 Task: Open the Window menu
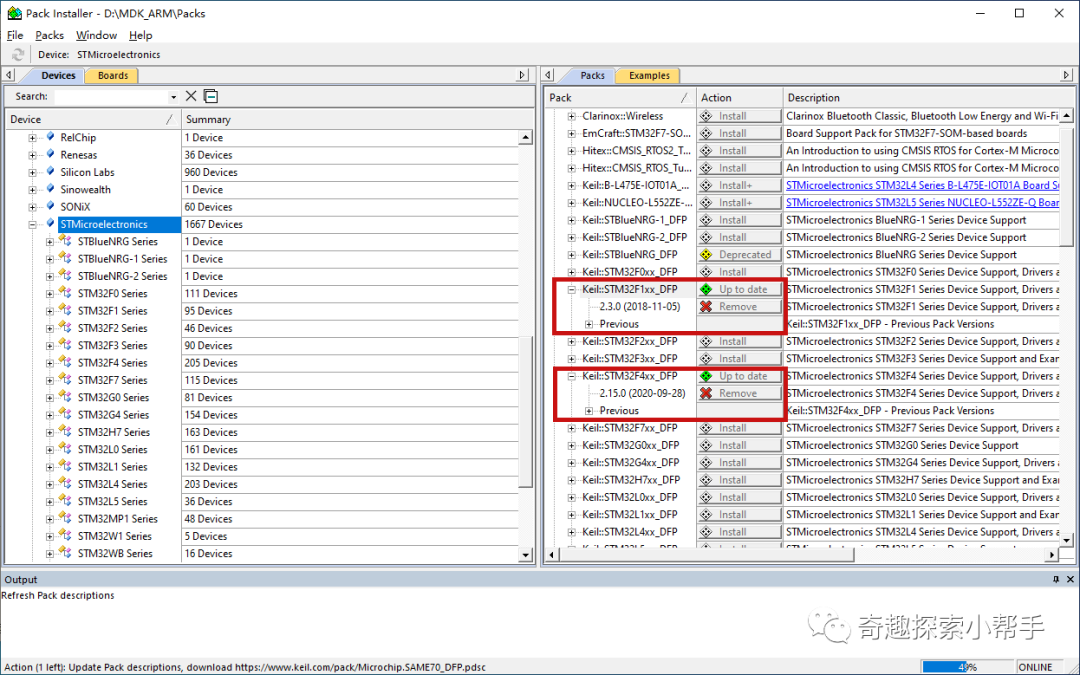click(96, 35)
